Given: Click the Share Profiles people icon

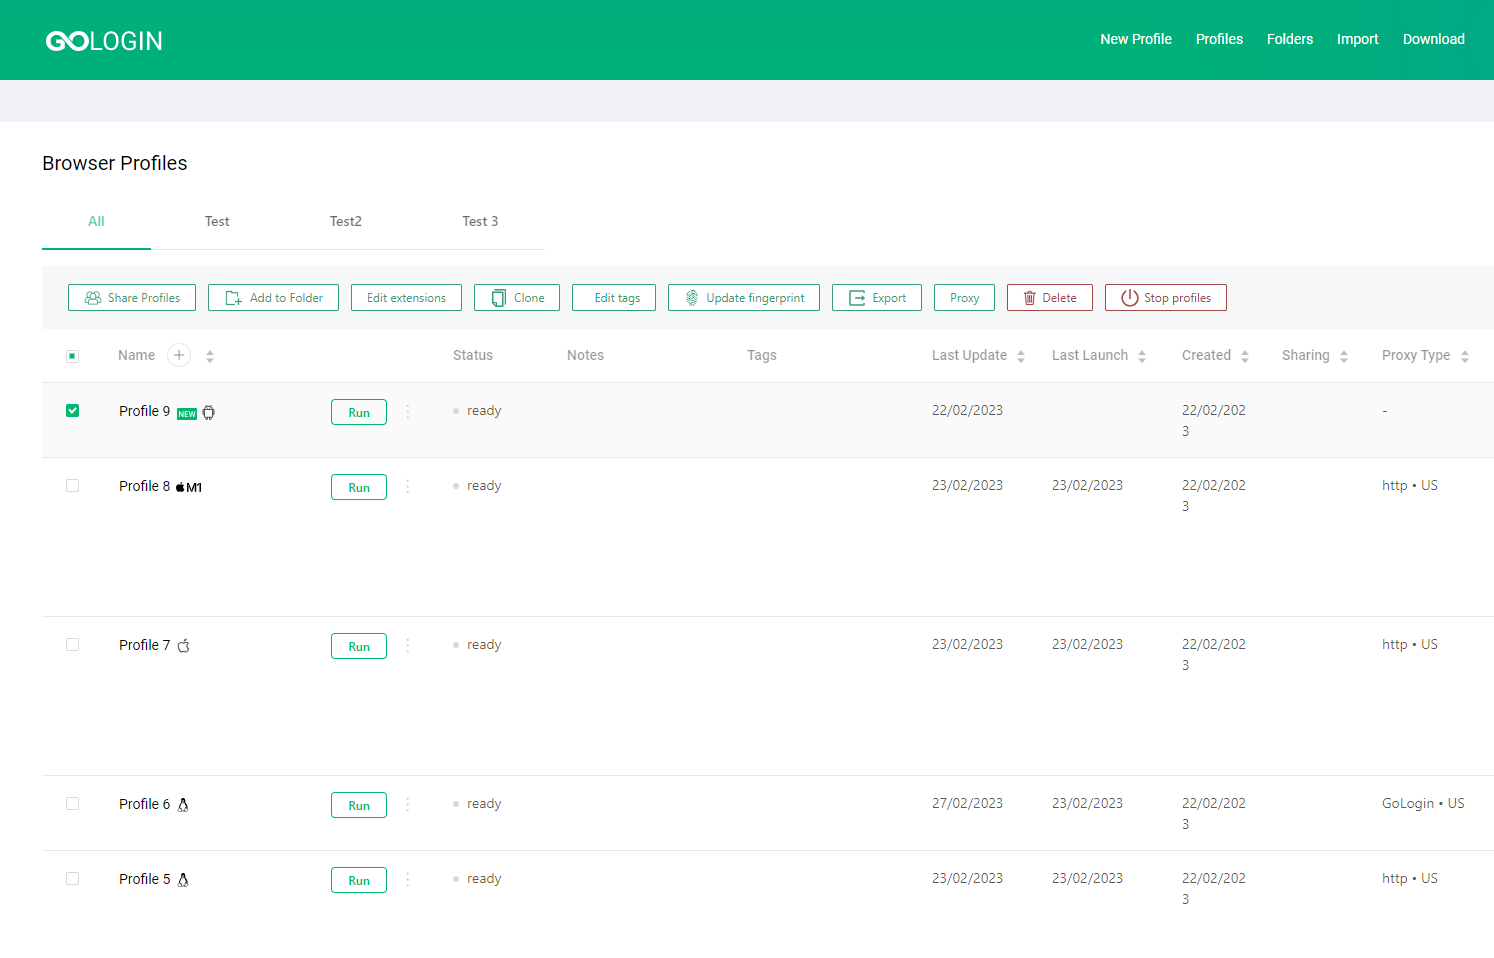Looking at the screenshot, I should [x=92, y=297].
